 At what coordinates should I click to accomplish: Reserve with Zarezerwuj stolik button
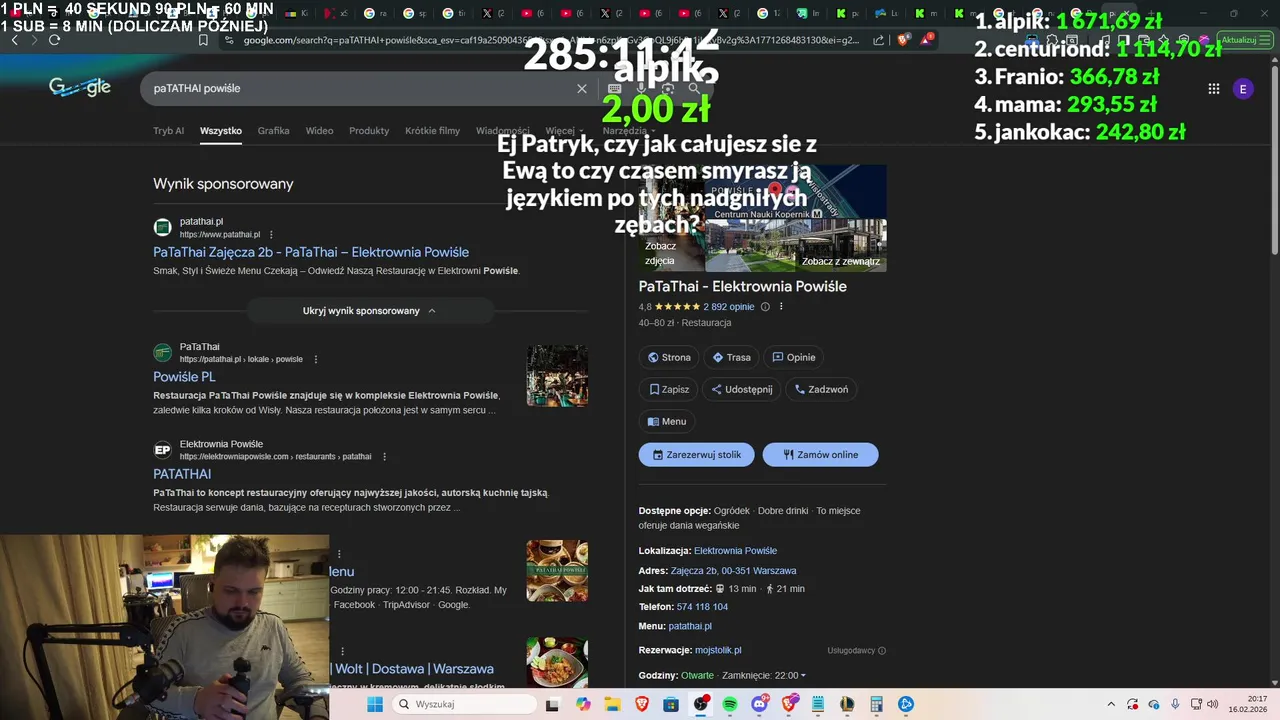pyautogui.click(x=697, y=455)
